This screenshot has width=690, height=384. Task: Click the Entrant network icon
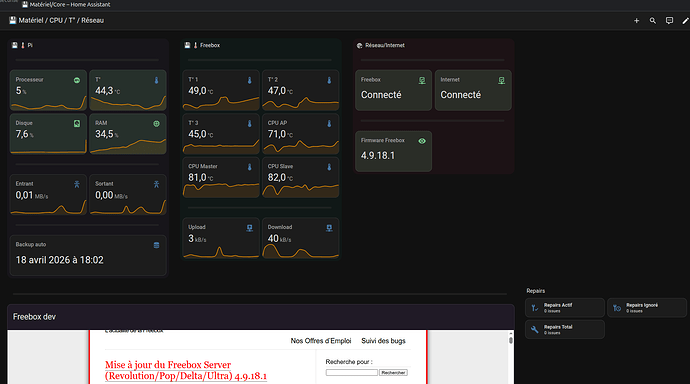(x=77, y=184)
